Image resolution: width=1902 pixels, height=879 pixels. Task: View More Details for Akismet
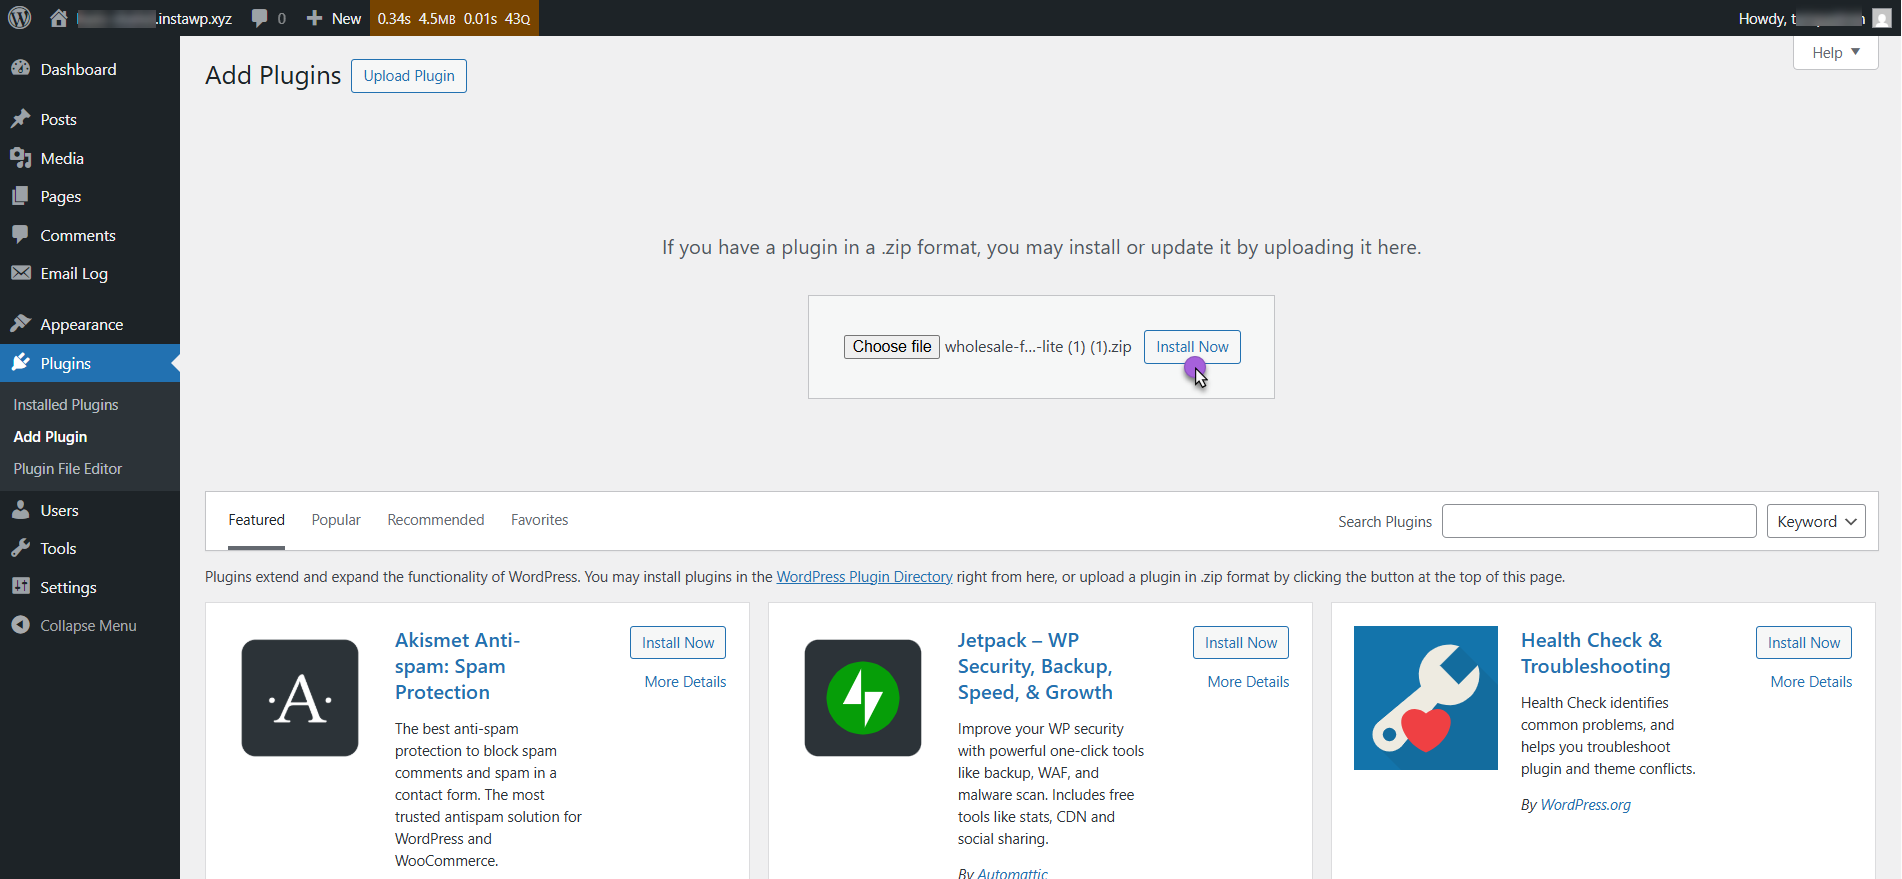tap(685, 682)
